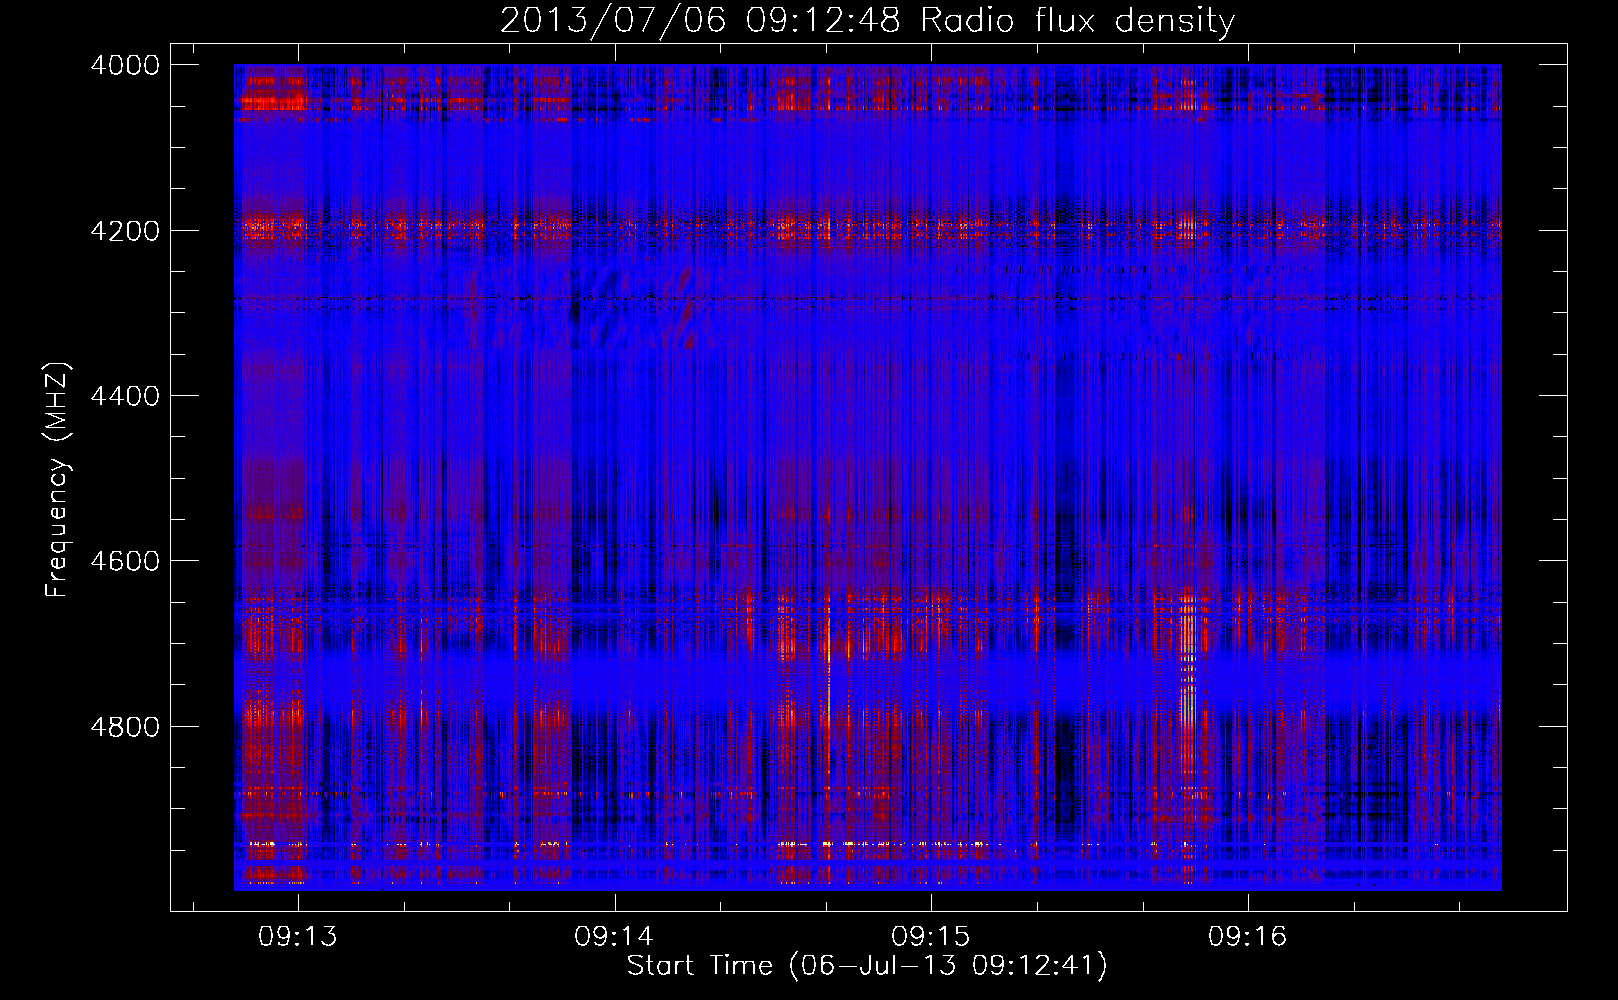This screenshot has width=1618, height=1000.
Task: Click the plot title 'Radio flux density'
Action: pos(1078,21)
